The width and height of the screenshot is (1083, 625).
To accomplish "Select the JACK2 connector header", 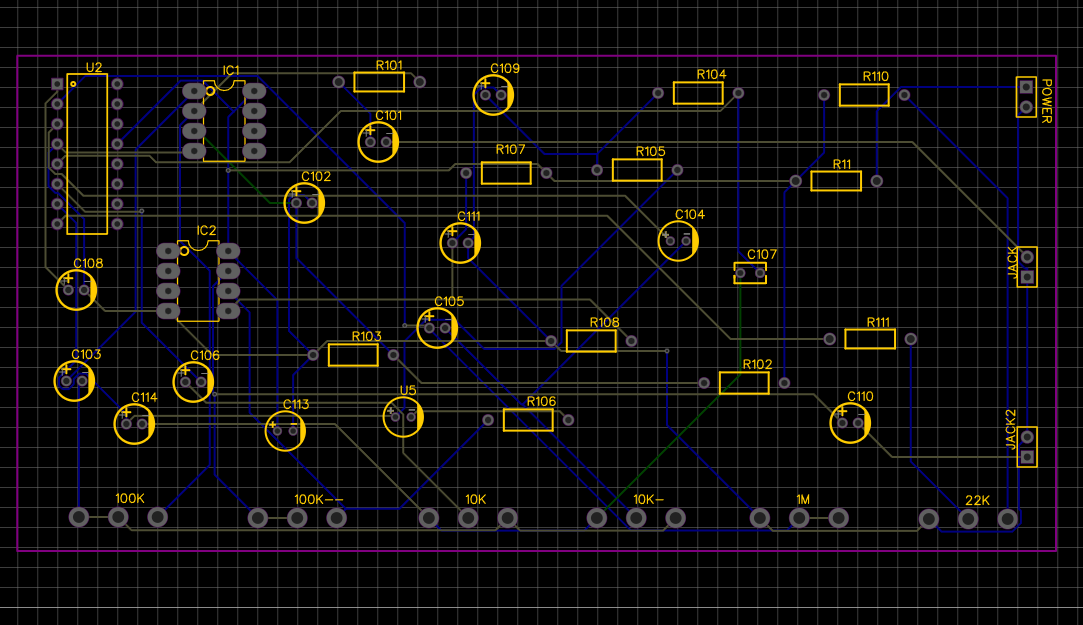I will (x=1027, y=447).
